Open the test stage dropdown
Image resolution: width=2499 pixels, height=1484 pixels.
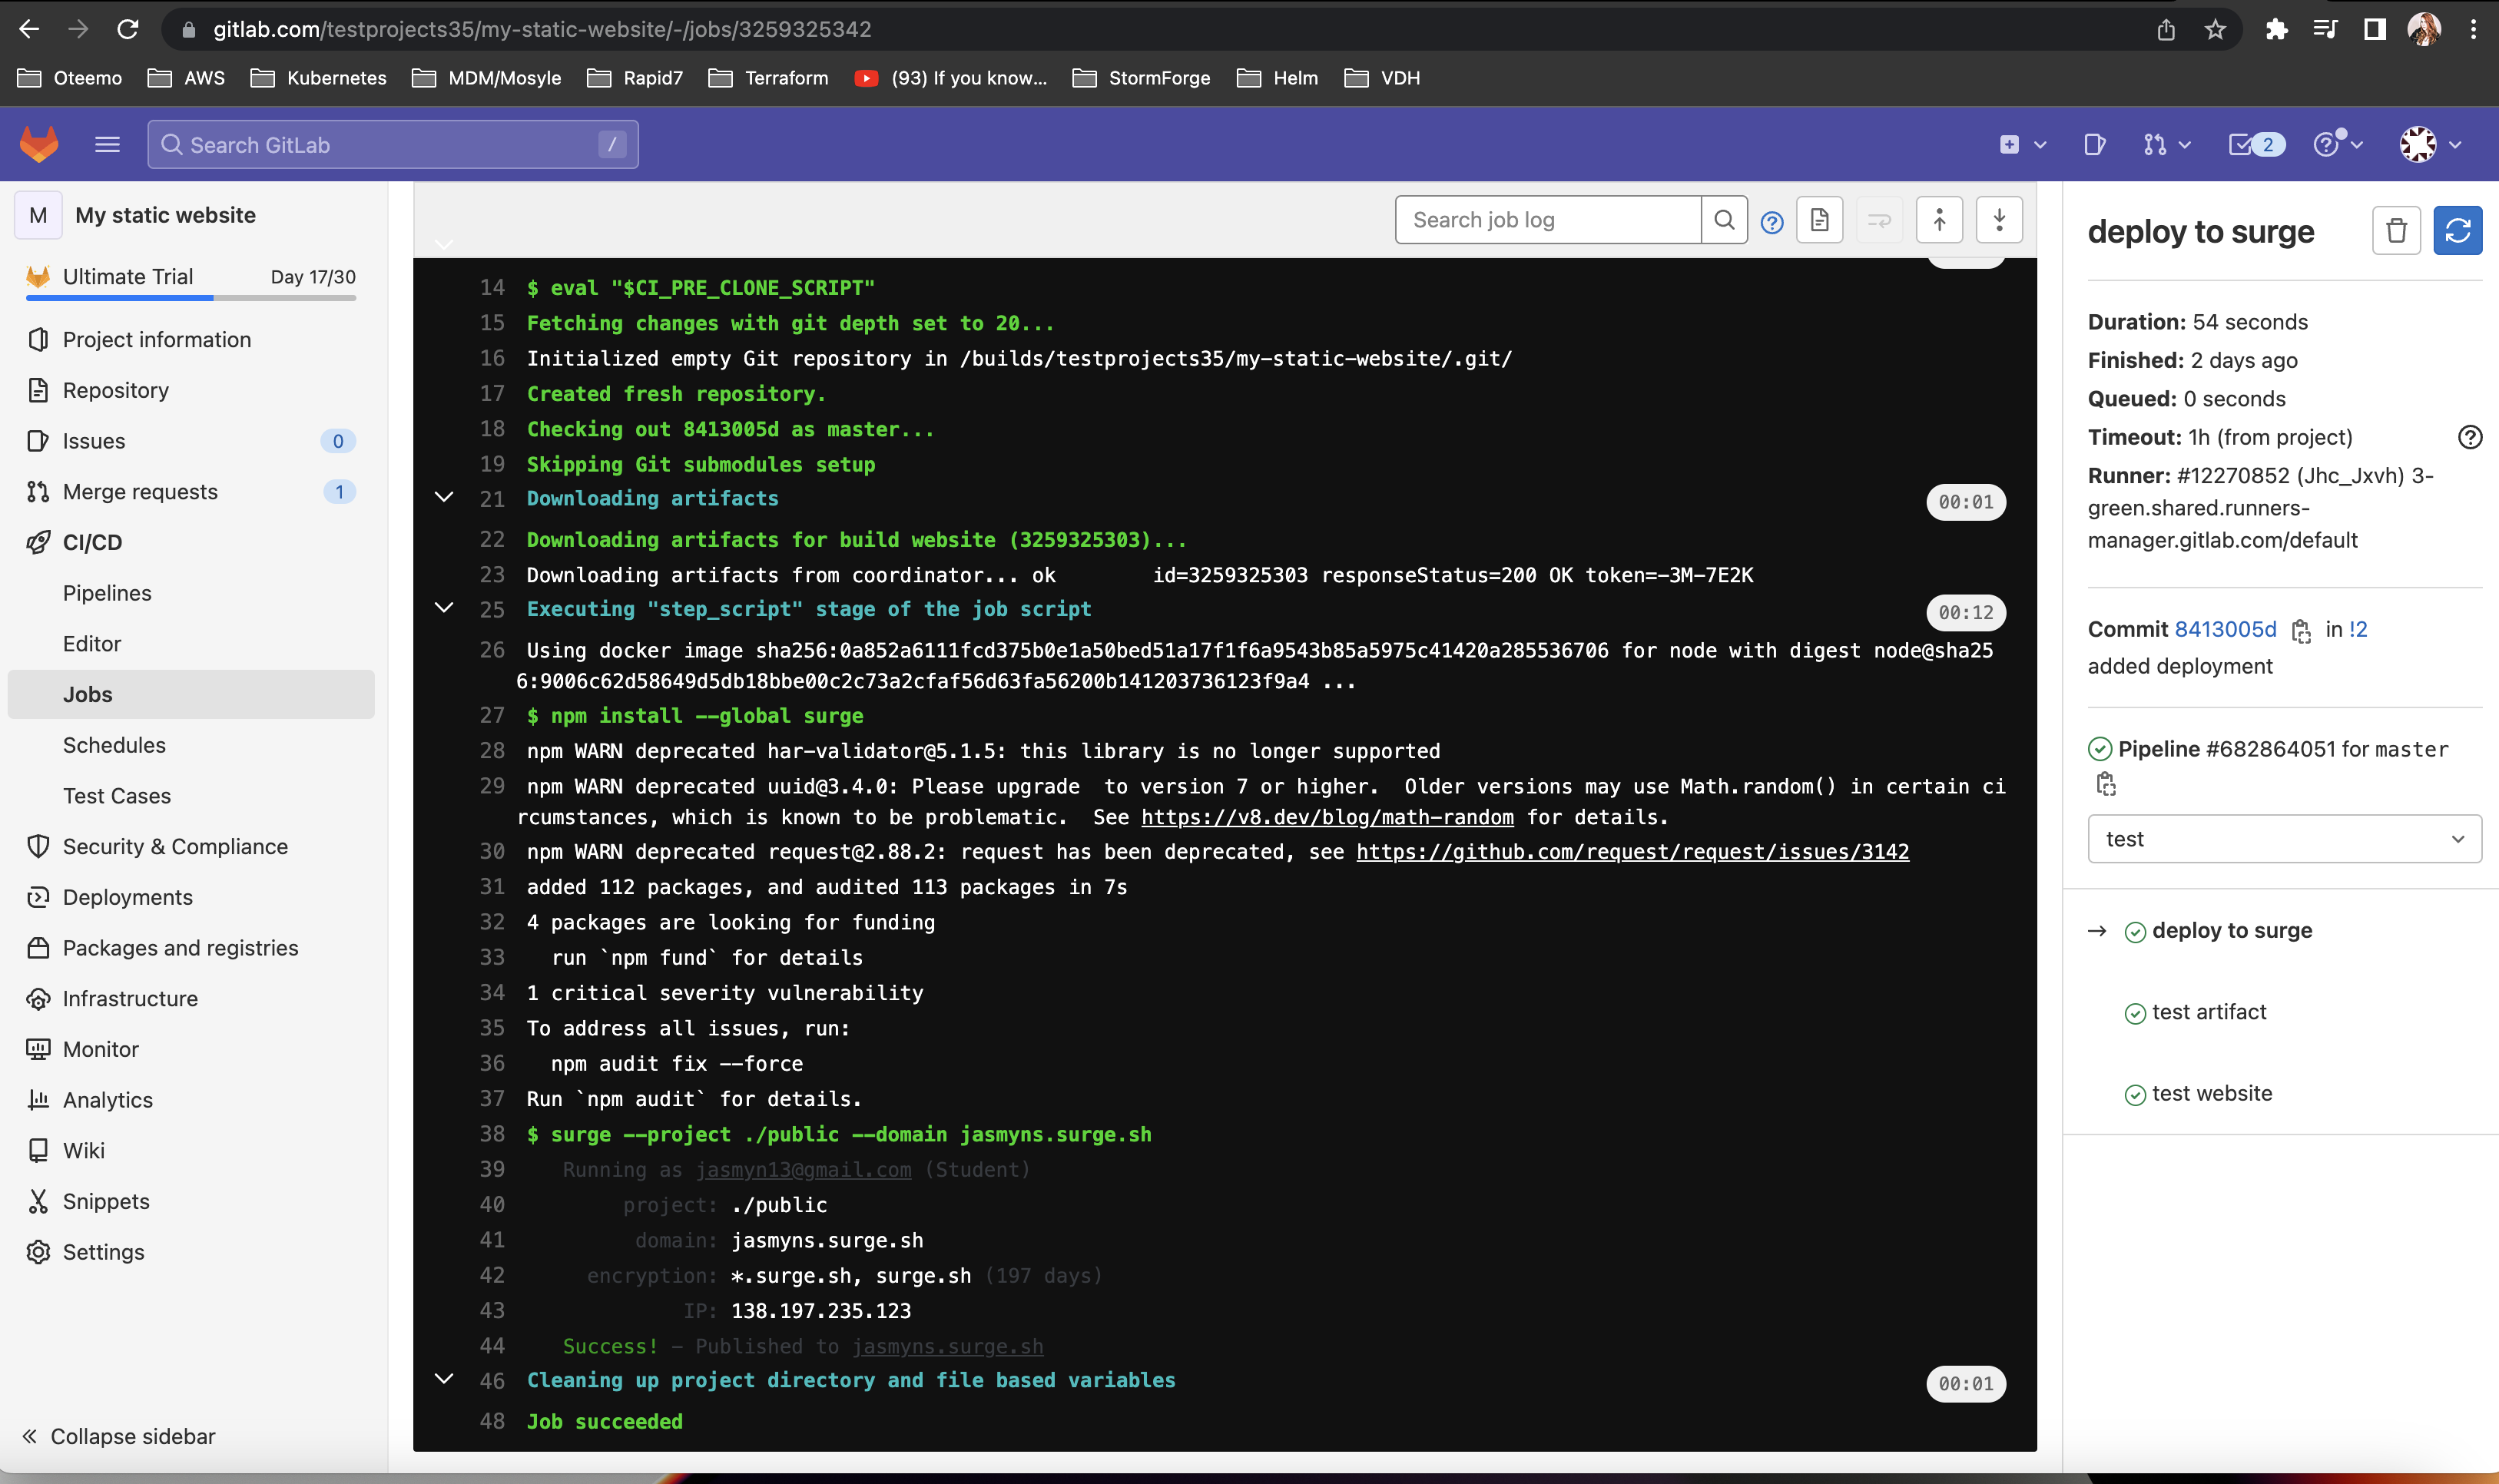2284,839
